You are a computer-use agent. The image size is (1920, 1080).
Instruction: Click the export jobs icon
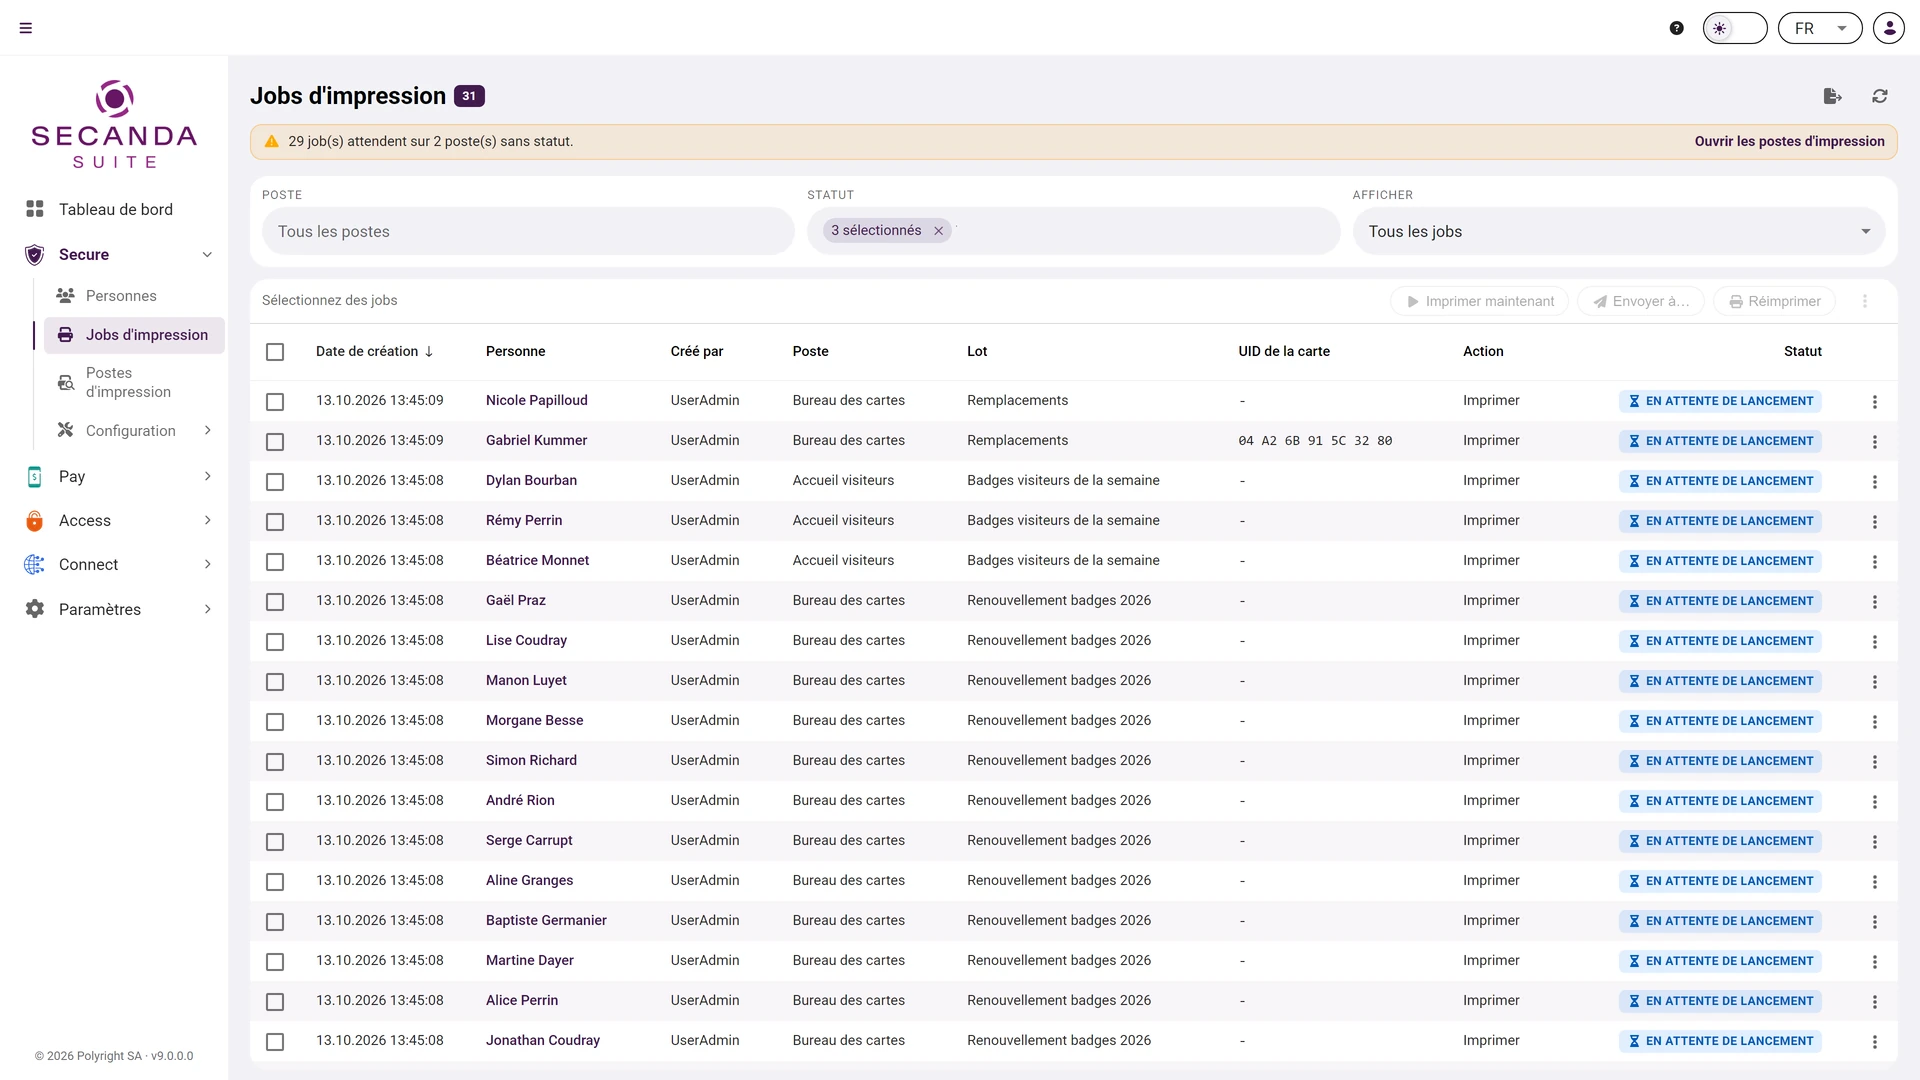click(1832, 96)
